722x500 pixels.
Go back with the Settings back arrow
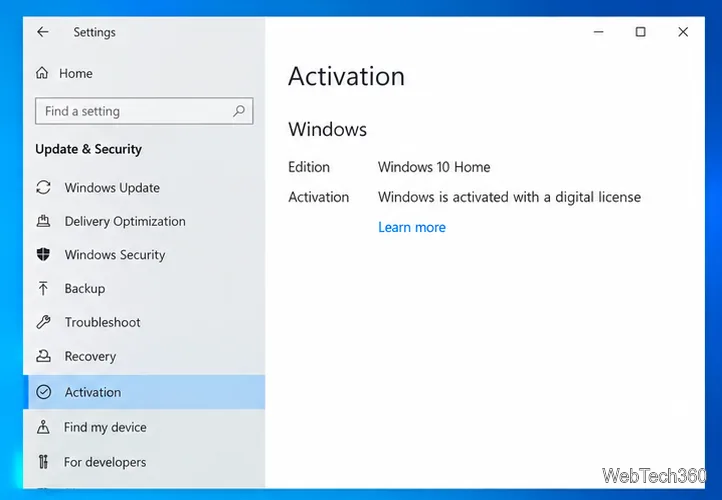tap(43, 32)
